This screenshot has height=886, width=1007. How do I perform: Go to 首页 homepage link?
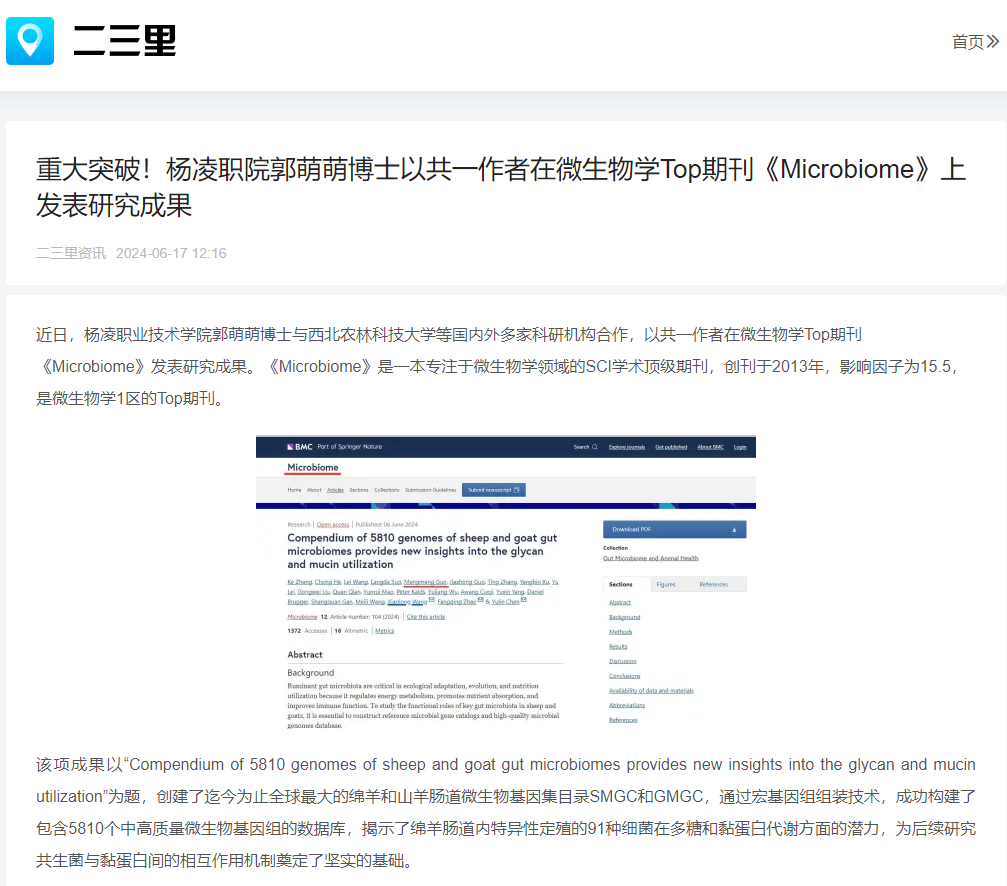tap(967, 42)
